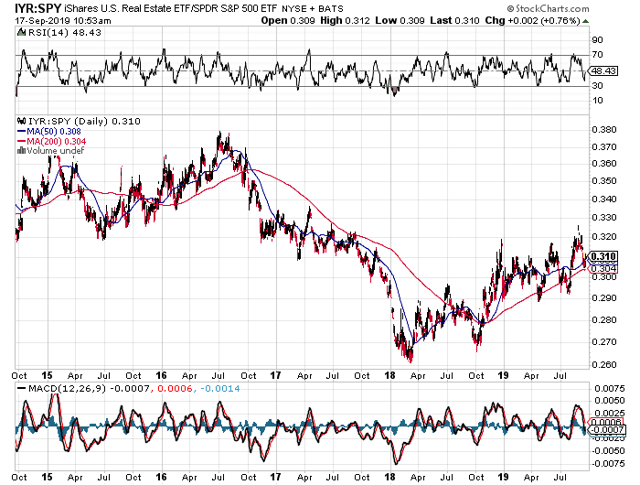Click year label 19 under the price panel
Image resolution: width=640 pixels, height=485 pixels.
click(503, 375)
